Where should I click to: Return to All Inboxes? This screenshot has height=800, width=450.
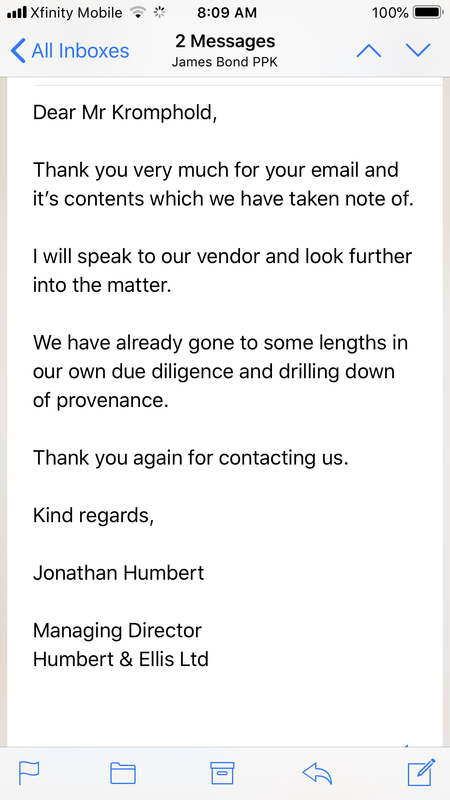click(x=70, y=51)
